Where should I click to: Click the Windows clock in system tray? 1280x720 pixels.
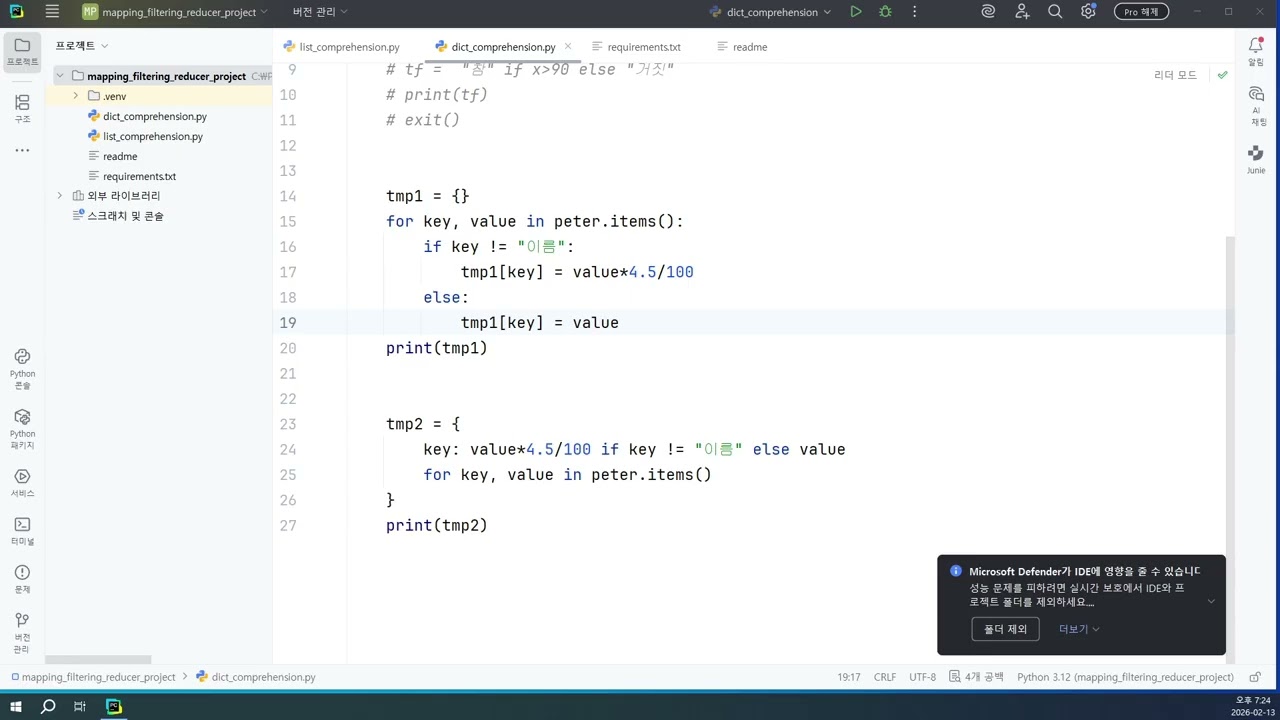coord(1251,706)
